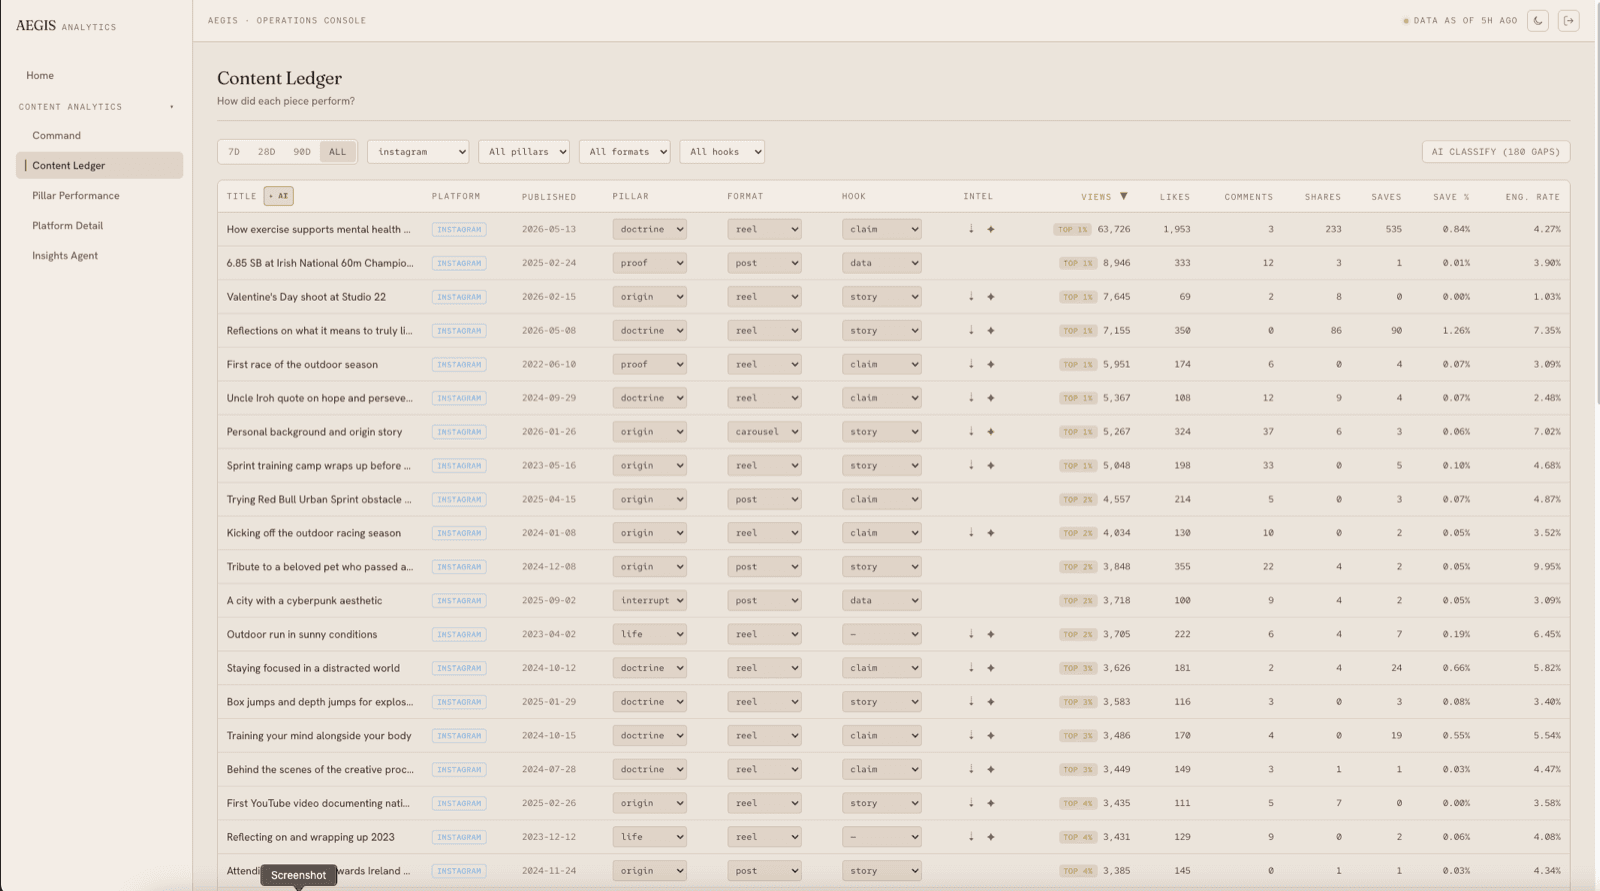1600x891 pixels.
Task: Select the 7D time range
Action: coord(234,152)
